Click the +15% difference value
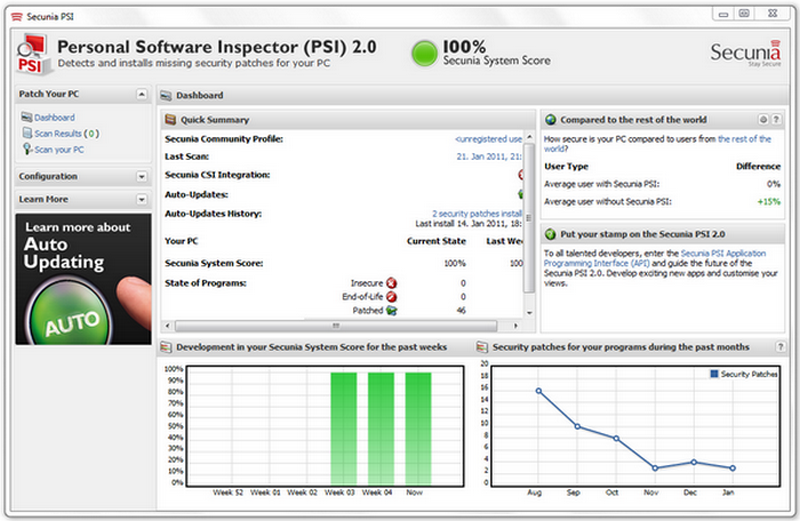800x521 pixels. point(769,202)
